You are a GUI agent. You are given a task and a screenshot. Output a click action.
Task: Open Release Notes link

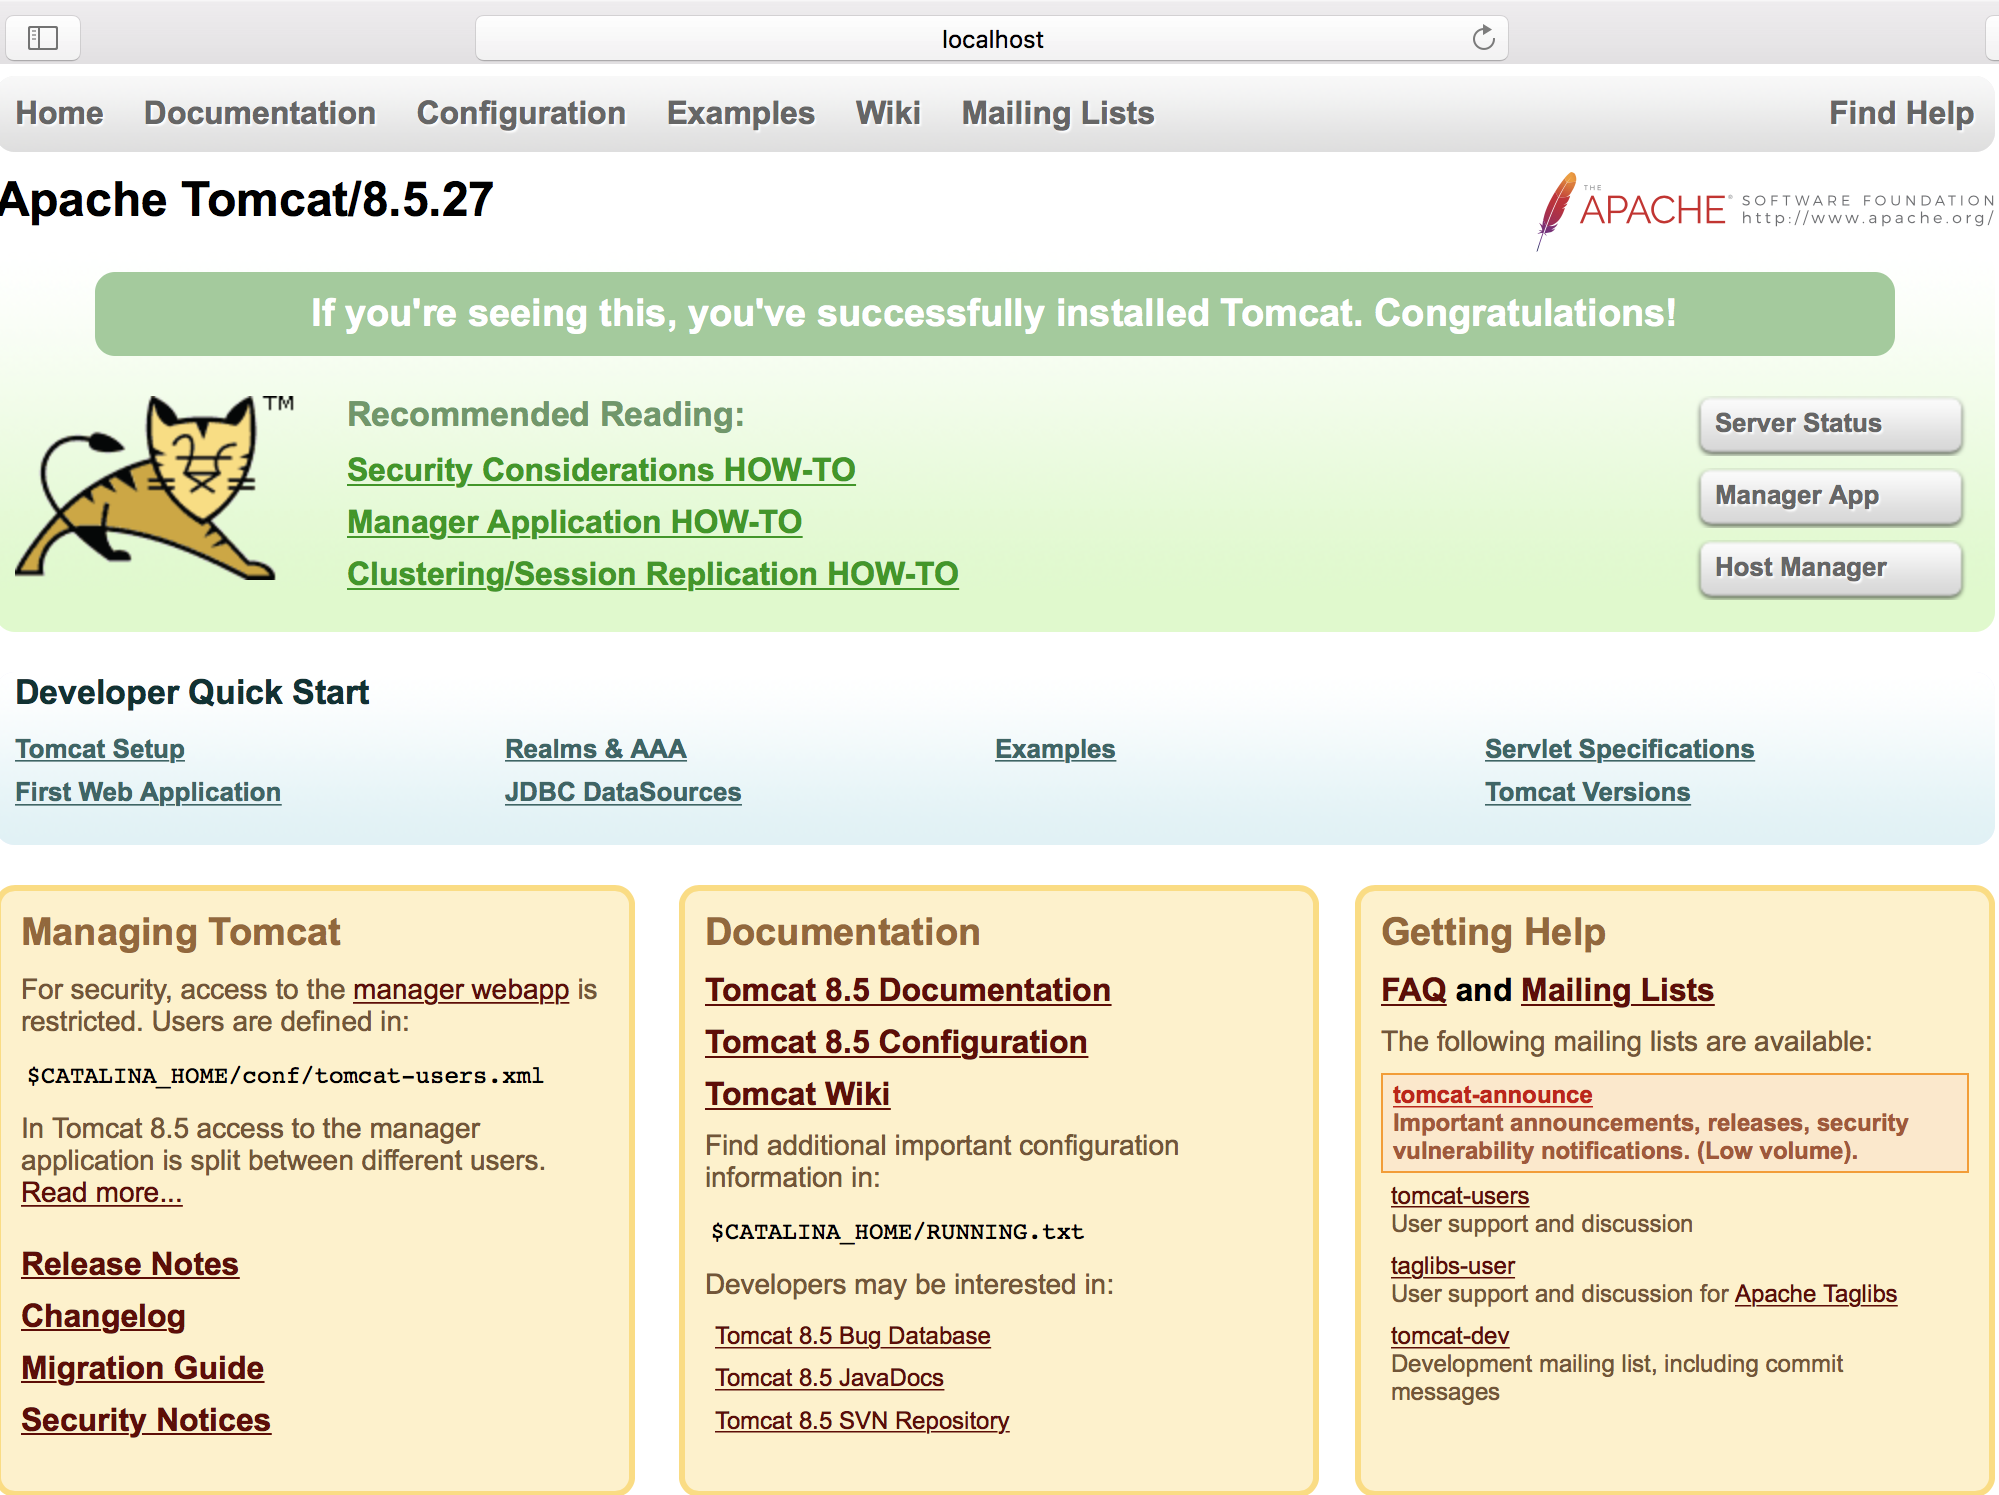pos(130,1264)
